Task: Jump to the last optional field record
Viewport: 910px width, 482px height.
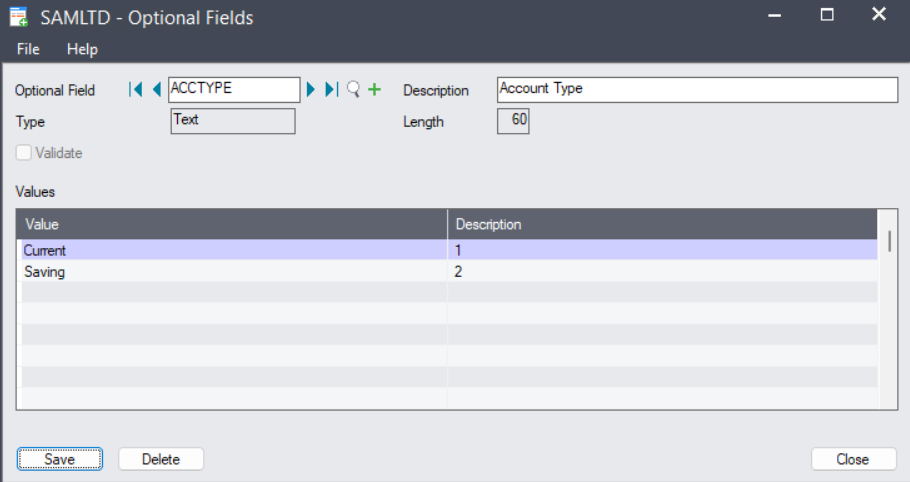Action: [332, 90]
